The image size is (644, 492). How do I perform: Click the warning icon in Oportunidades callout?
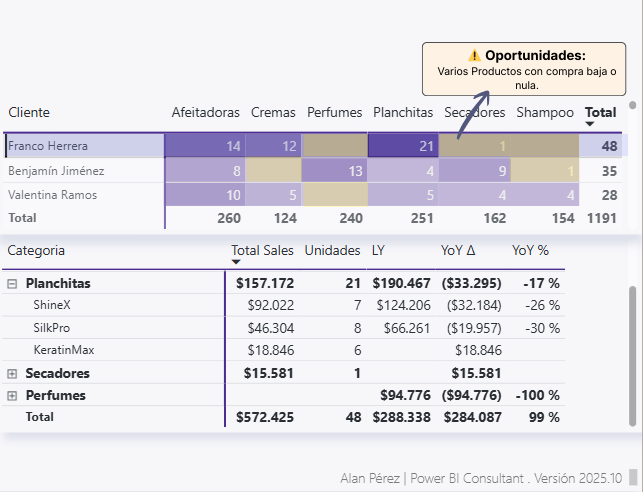[474, 56]
